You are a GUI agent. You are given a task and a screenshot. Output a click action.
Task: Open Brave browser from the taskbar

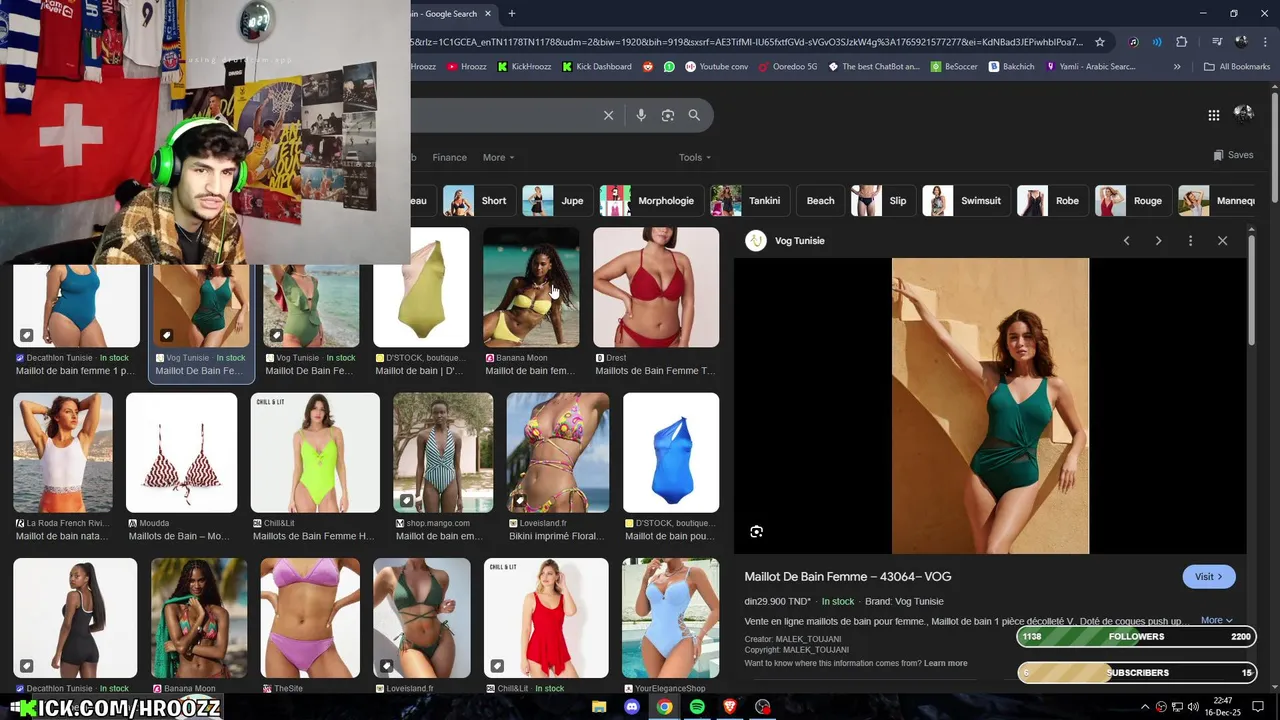coord(730,707)
